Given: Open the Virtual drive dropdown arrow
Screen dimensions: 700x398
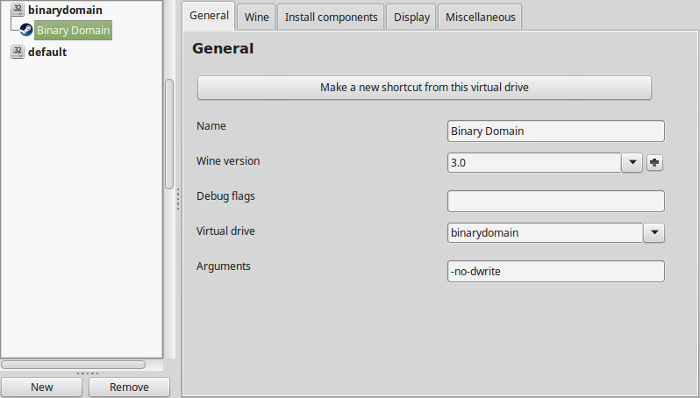Looking at the screenshot, I should tap(654, 232).
